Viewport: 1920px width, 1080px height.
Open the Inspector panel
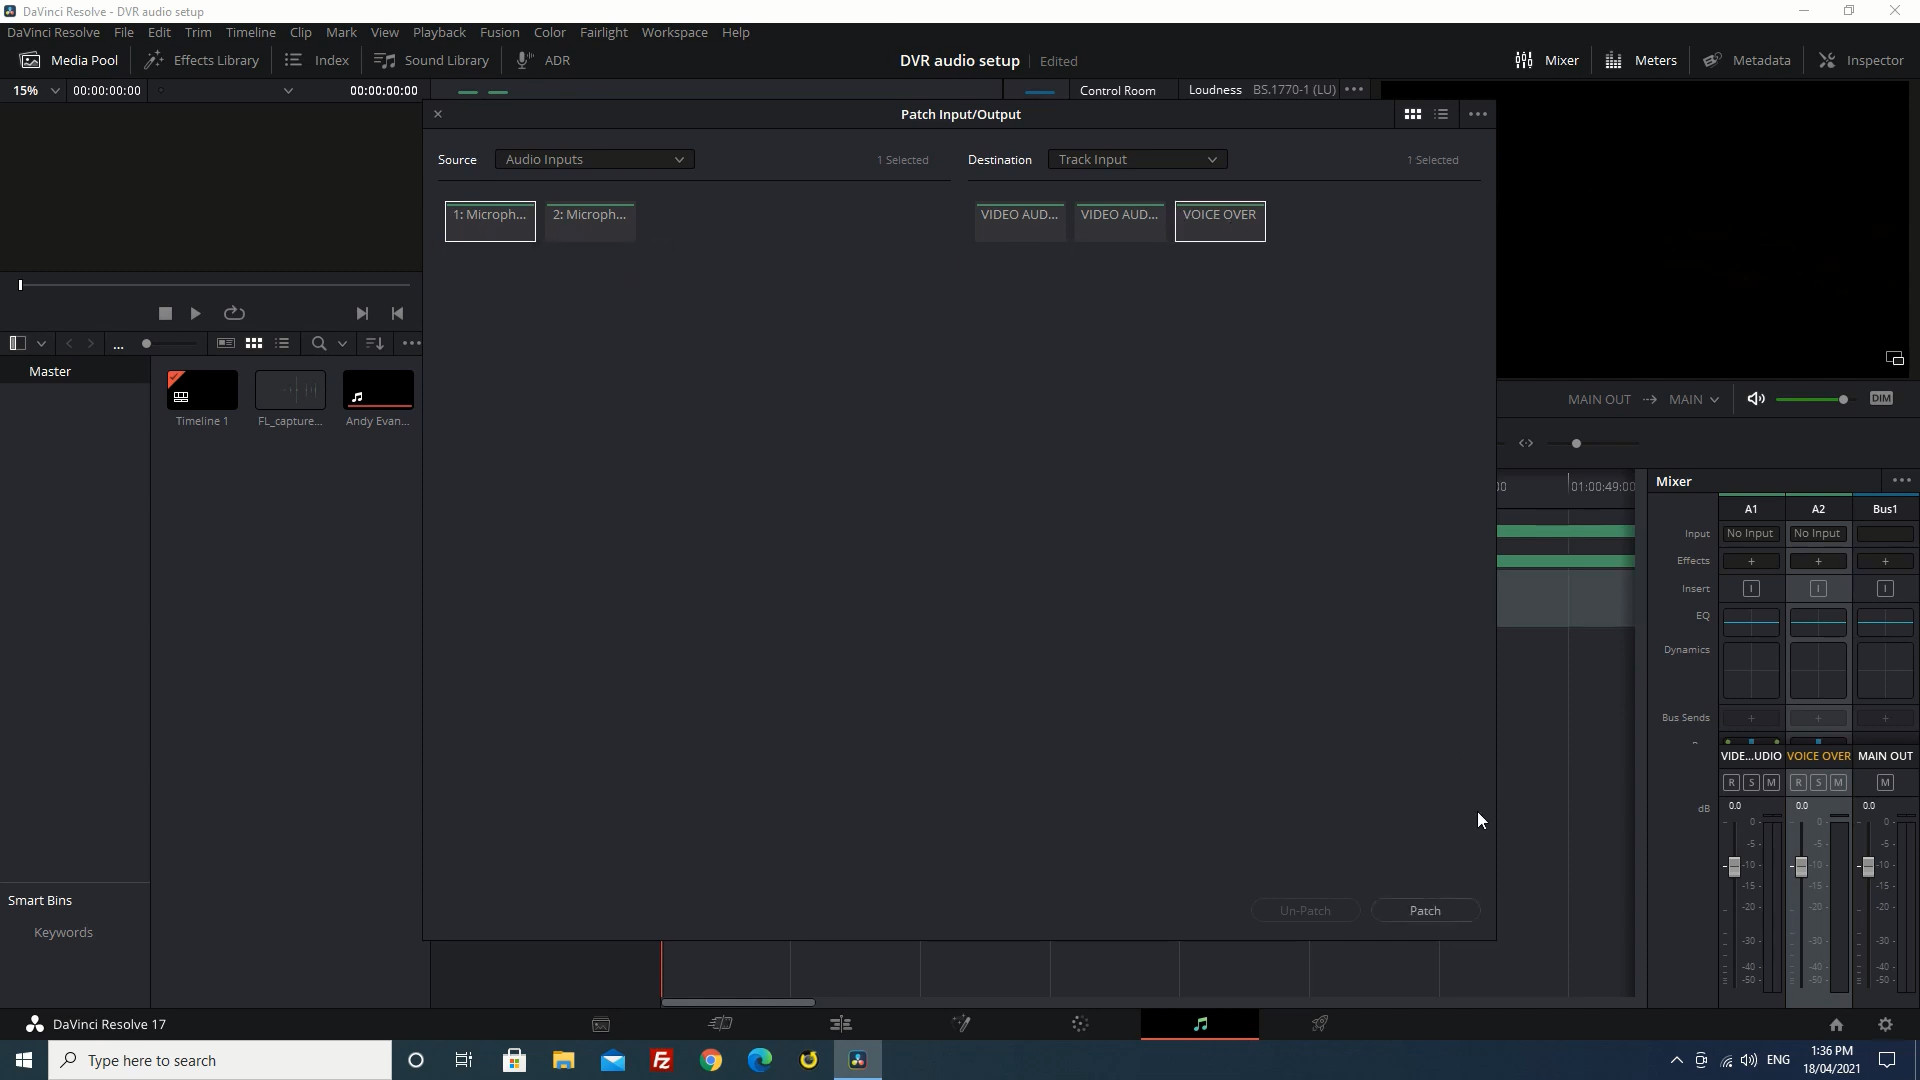point(1861,60)
